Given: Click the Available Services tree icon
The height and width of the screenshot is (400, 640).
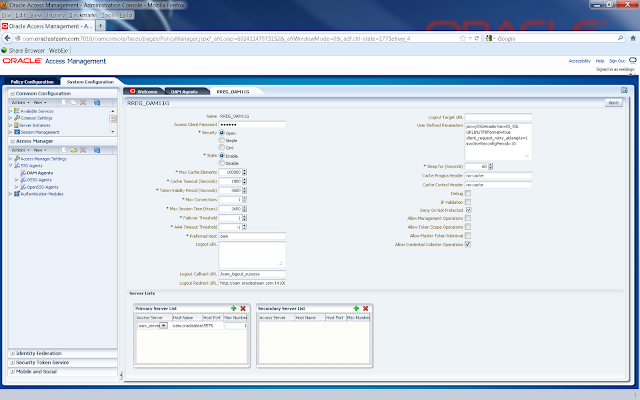Looking at the screenshot, I should coord(17,111).
